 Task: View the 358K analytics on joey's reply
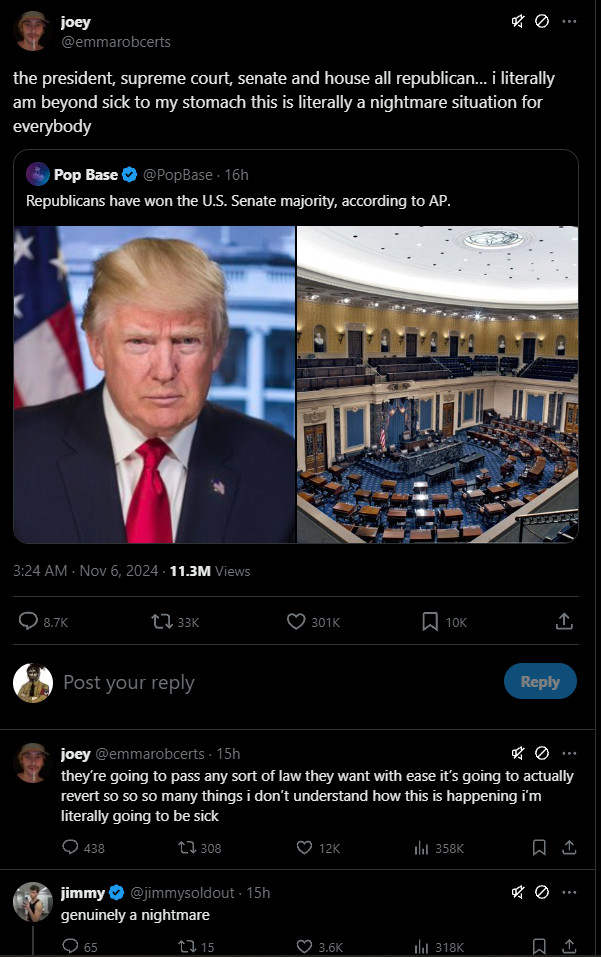pos(439,848)
